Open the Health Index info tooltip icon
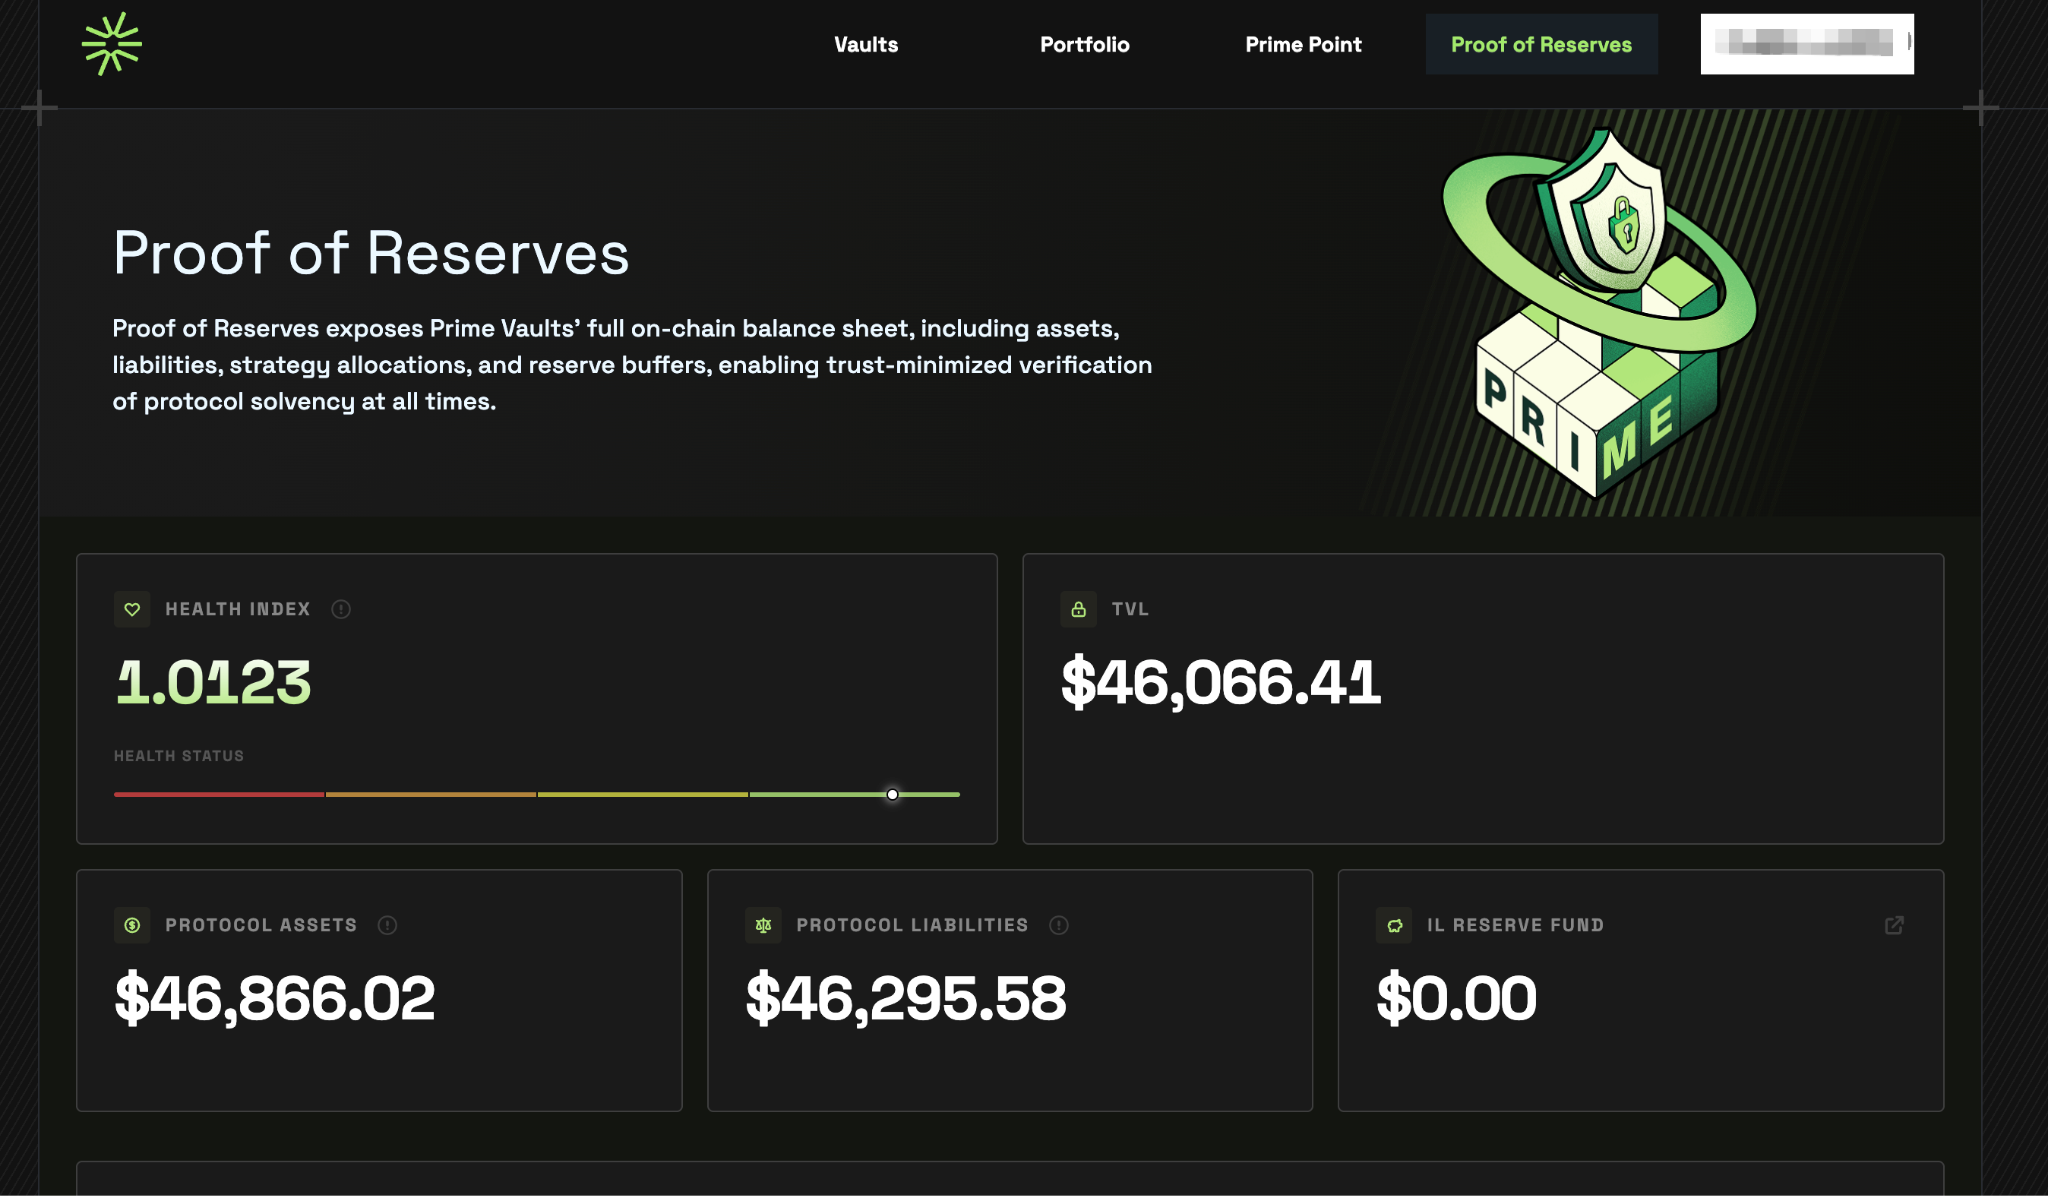 (x=341, y=609)
